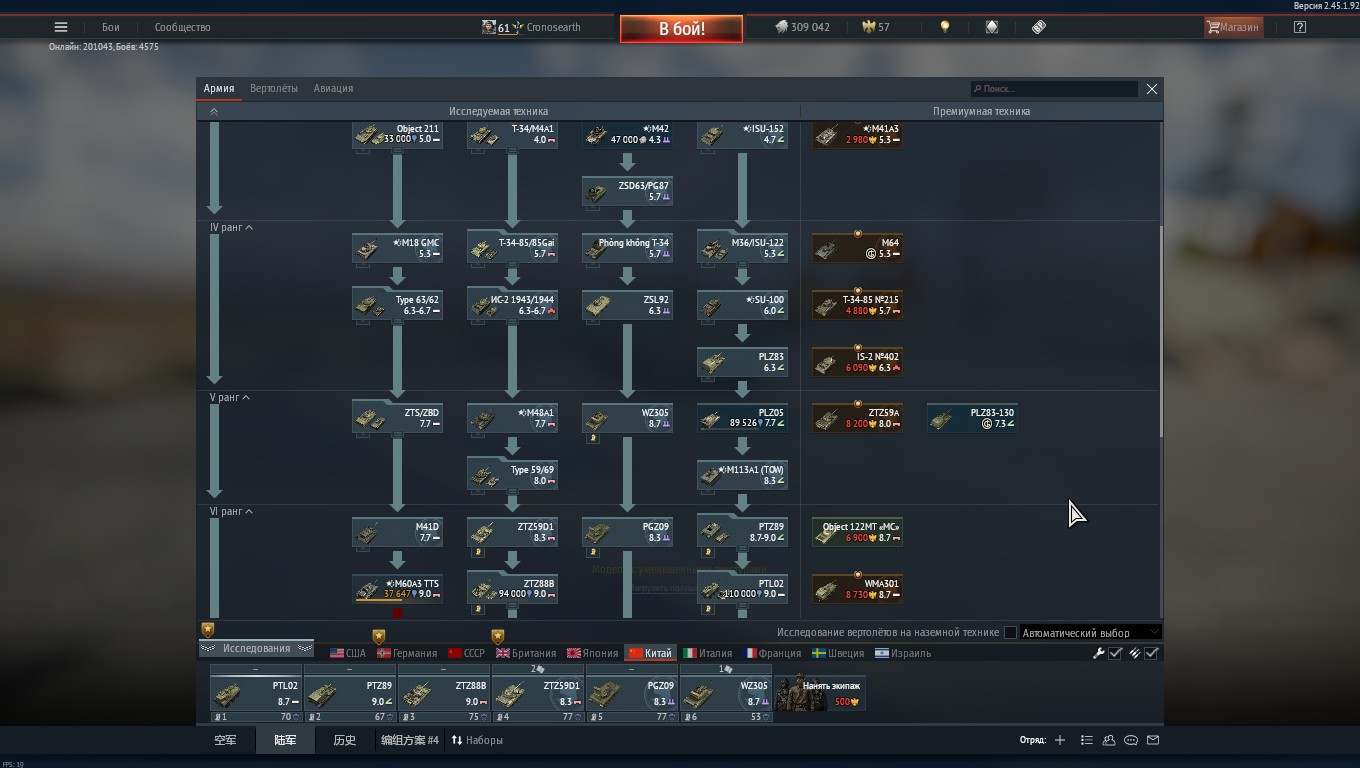Click the research tree vertical scrollbar

[1161, 330]
